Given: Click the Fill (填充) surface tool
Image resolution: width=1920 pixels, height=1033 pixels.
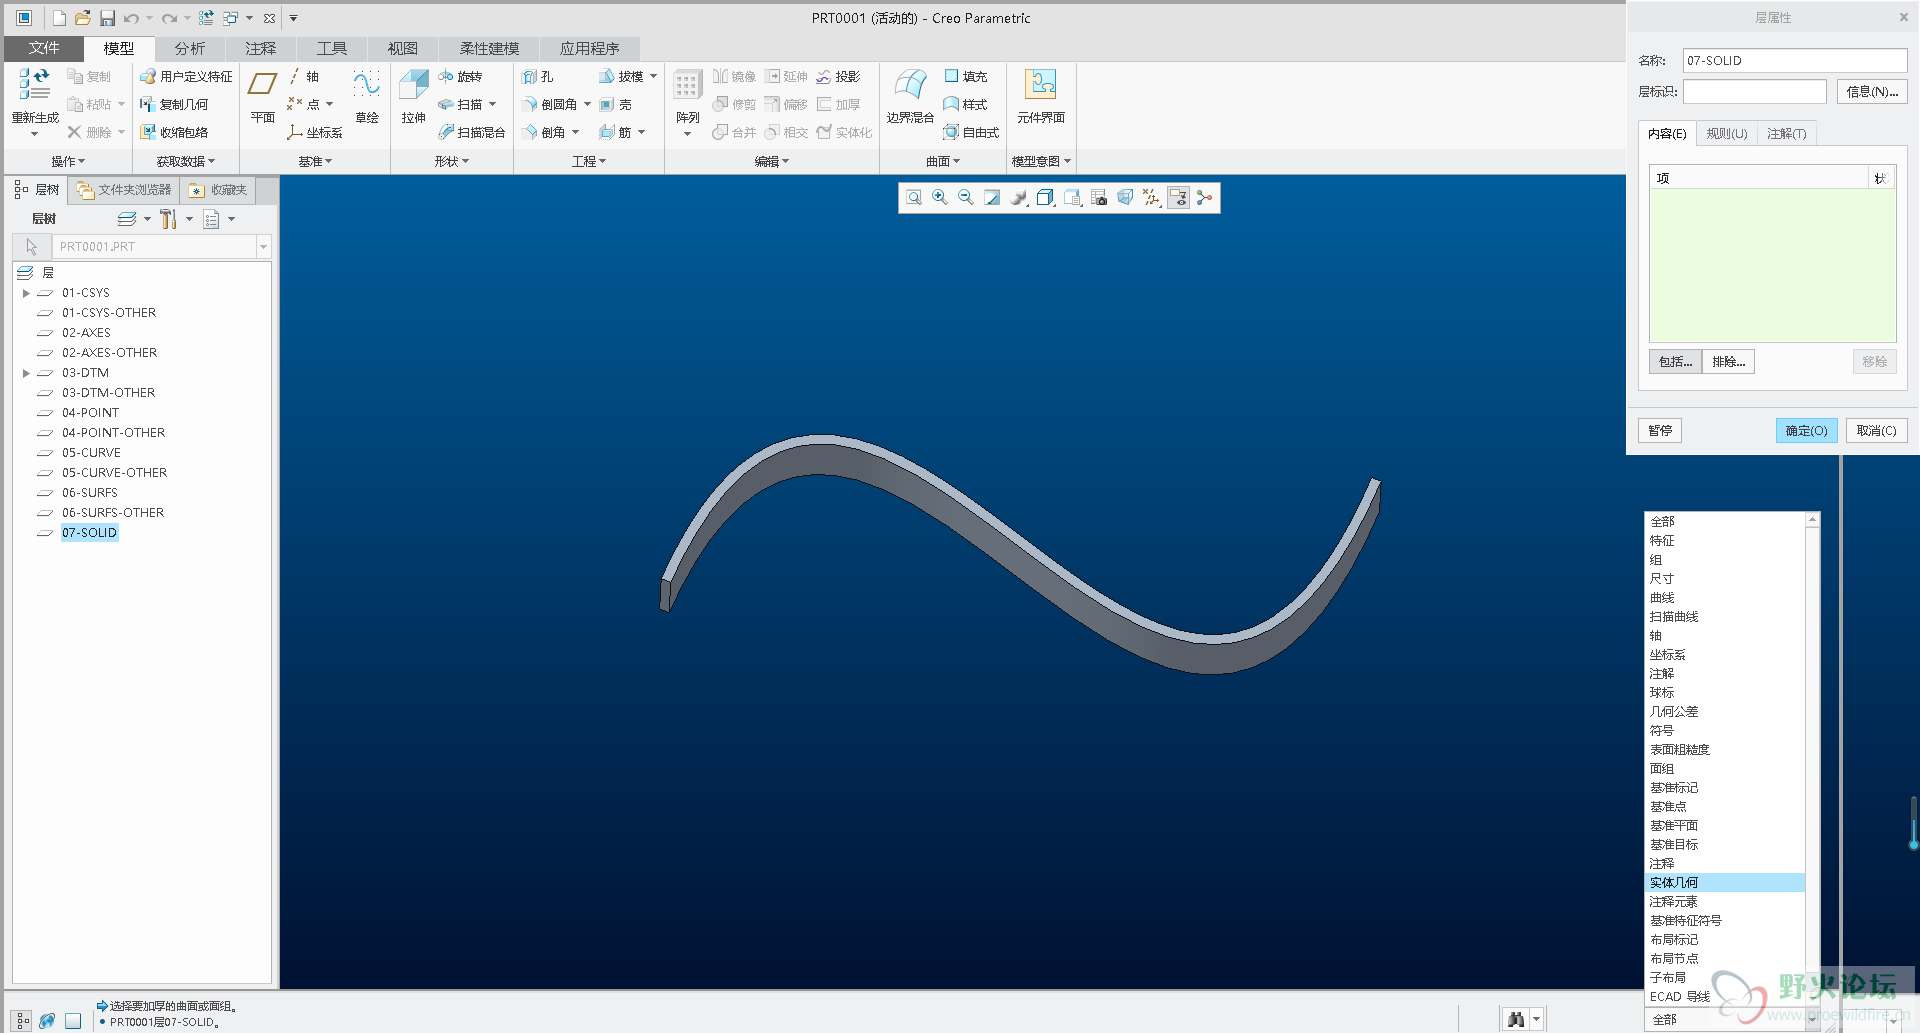Looking at the screenshot, I should pyautogui.click(x=965, y=77).
